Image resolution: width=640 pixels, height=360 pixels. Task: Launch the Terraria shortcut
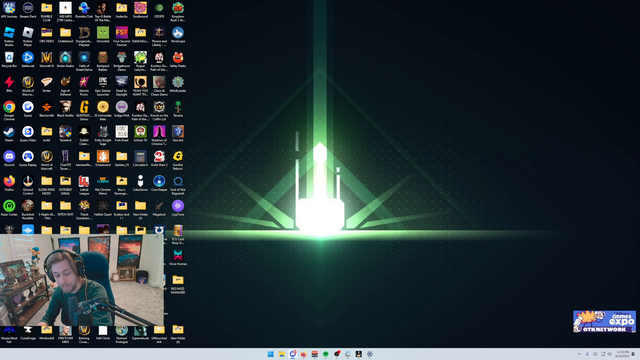pos(178,109)
